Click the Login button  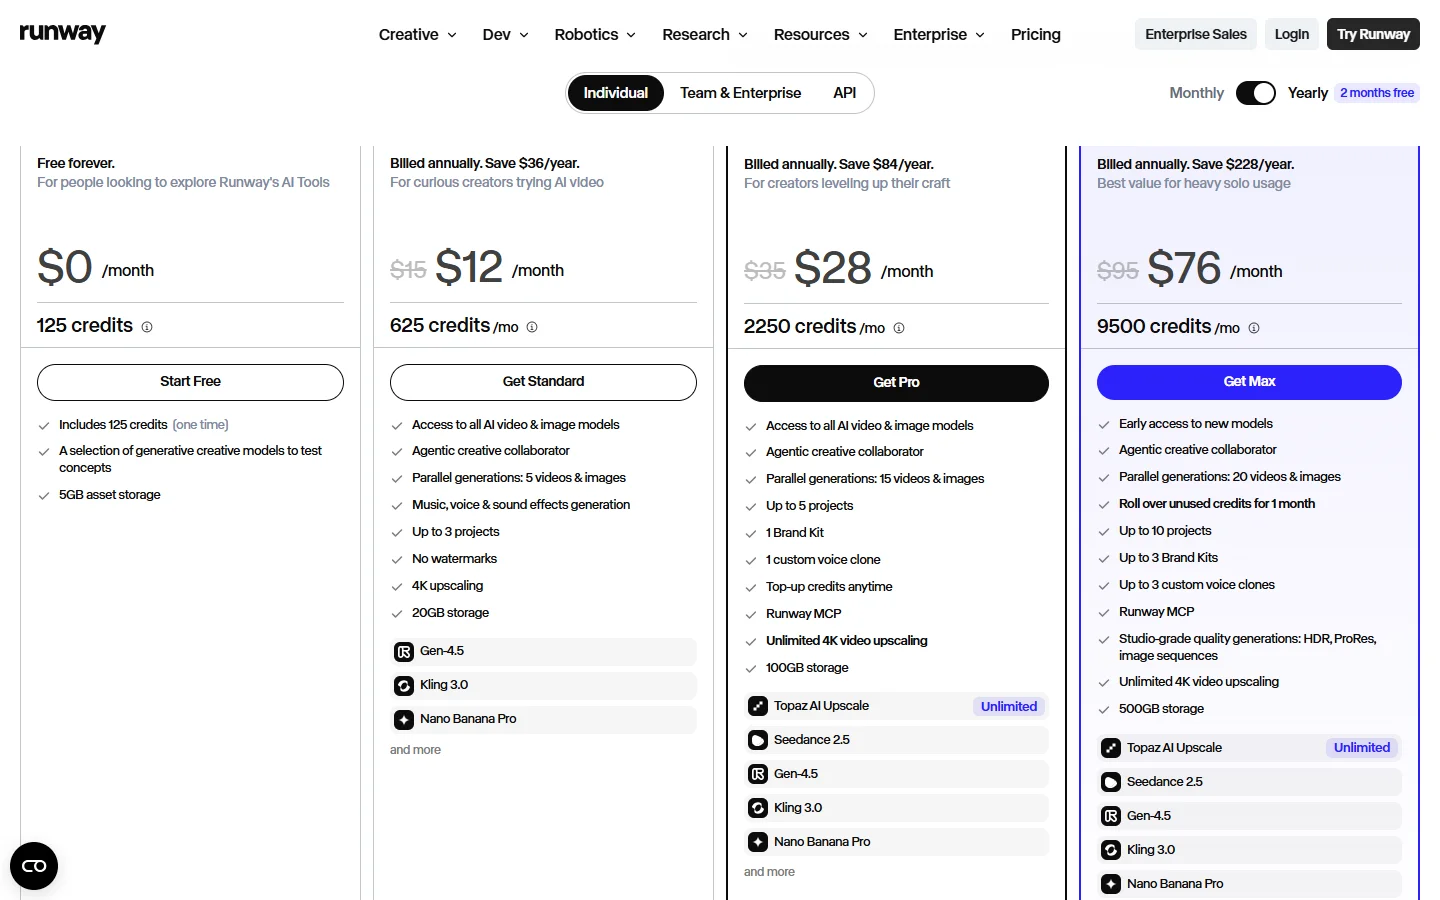(x=1292, y=34)
